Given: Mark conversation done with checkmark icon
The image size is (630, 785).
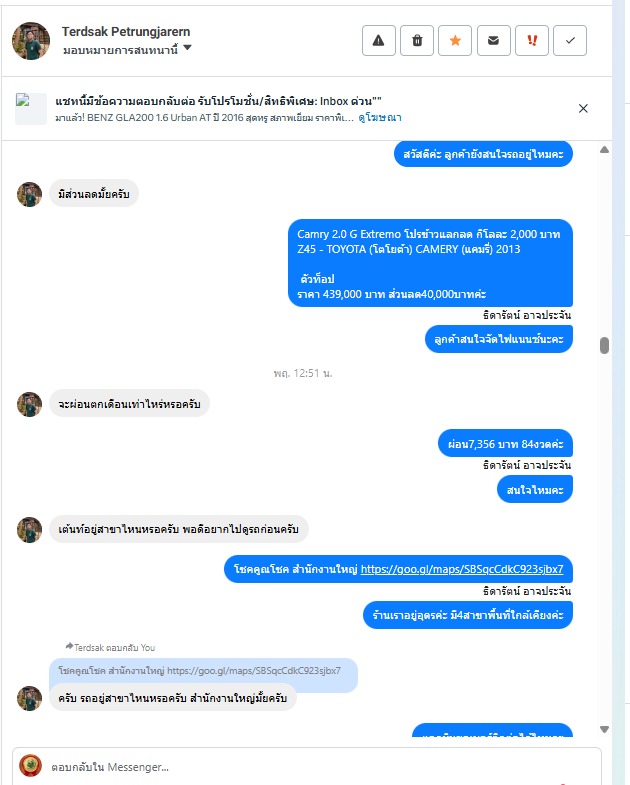Looking at the screenshot, I should pyautogui.click(x=570, y=41).
